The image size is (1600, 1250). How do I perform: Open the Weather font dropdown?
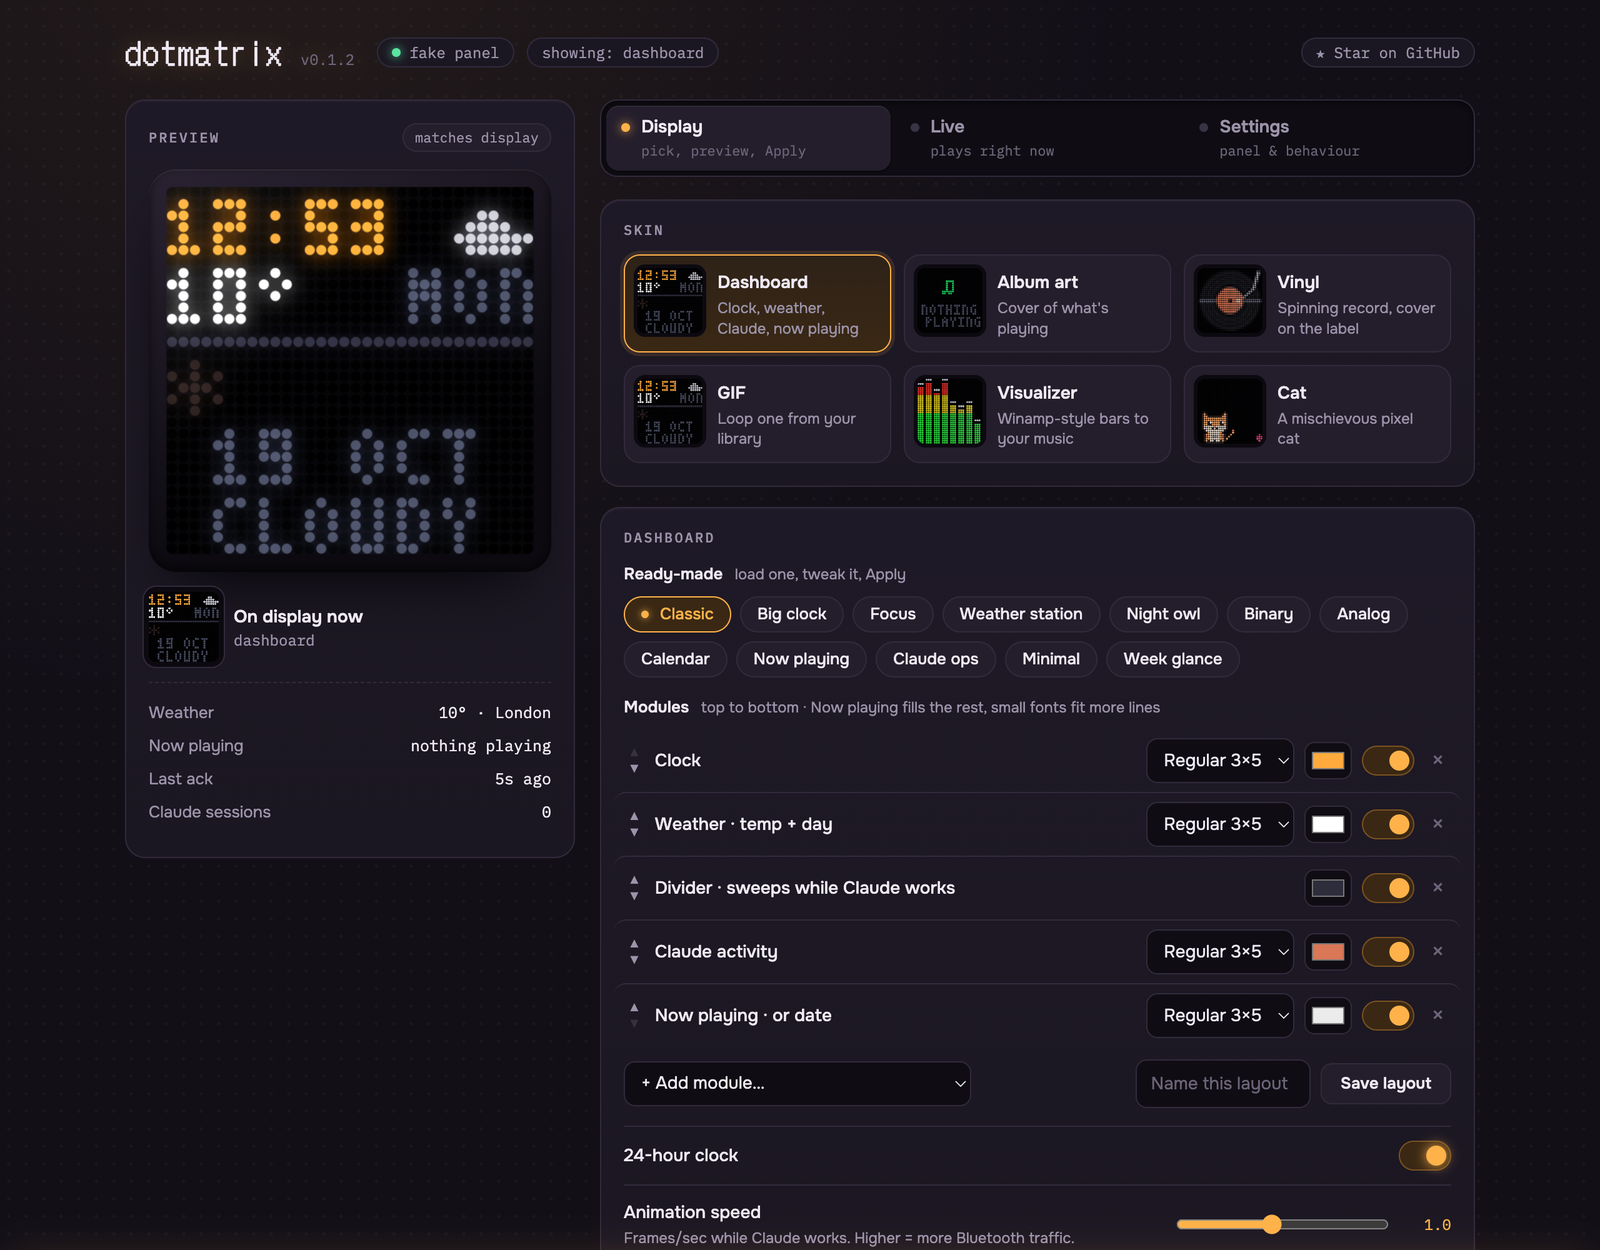tap(1220, 824)
